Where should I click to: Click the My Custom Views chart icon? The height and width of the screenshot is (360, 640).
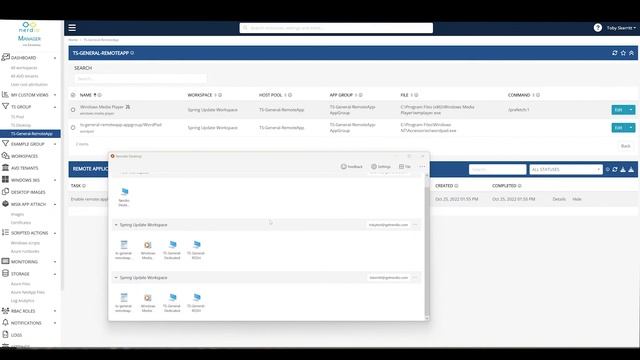point(5,95)
